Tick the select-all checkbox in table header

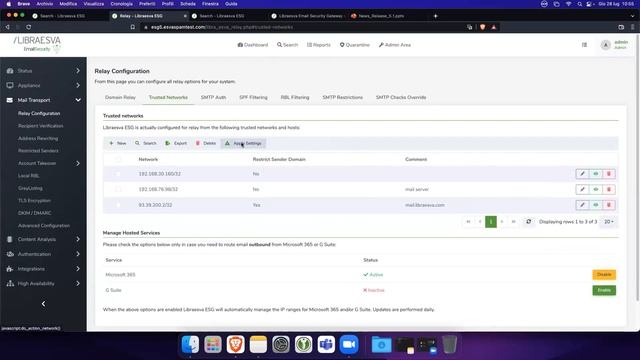118,159
